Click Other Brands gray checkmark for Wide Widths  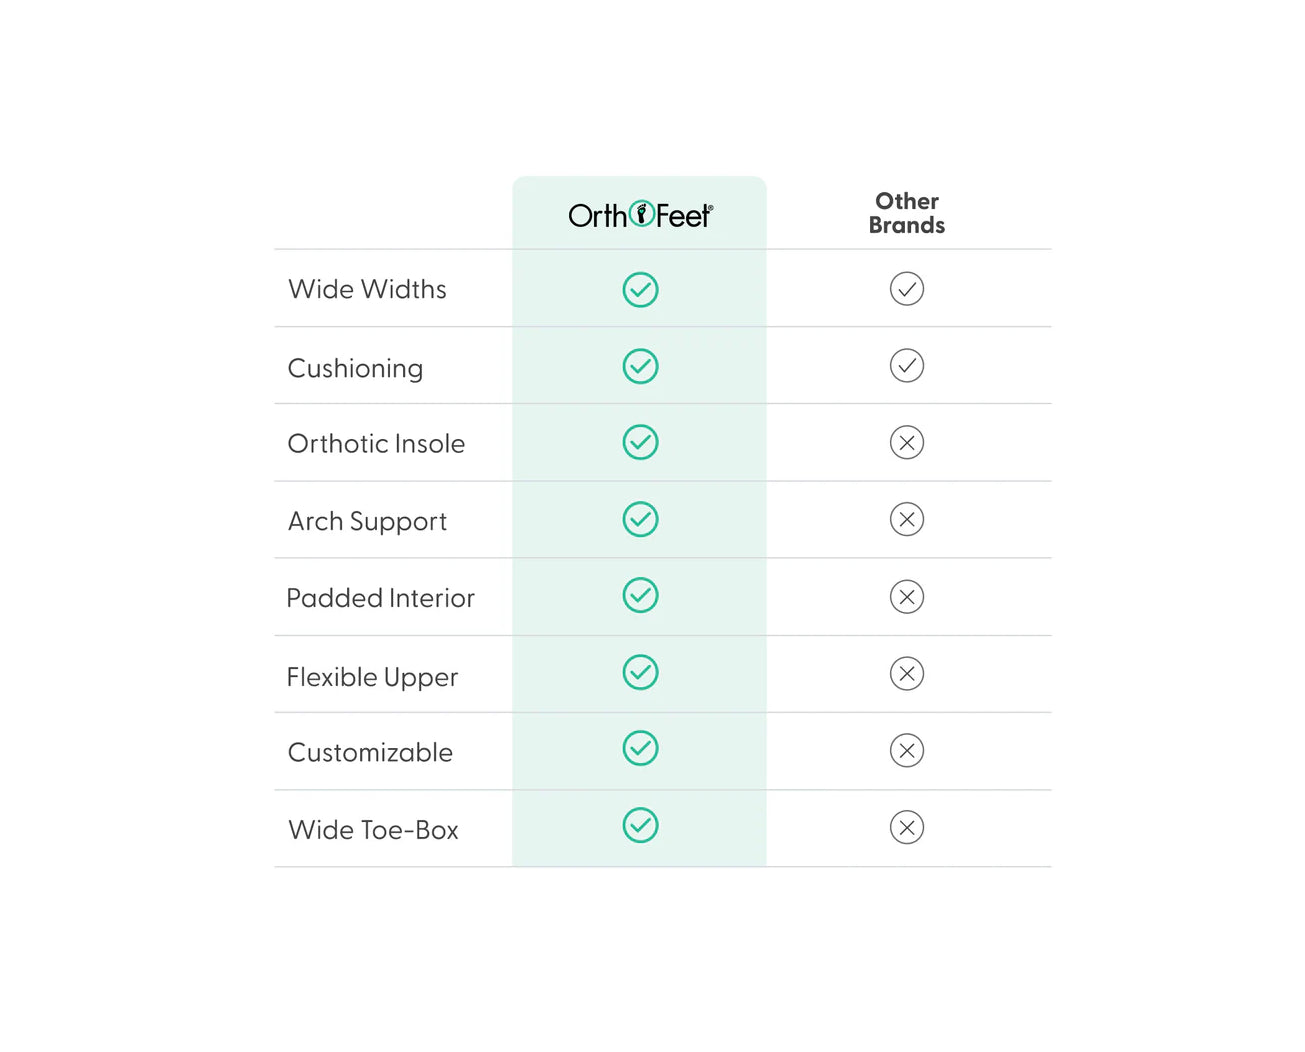point(907,289)
